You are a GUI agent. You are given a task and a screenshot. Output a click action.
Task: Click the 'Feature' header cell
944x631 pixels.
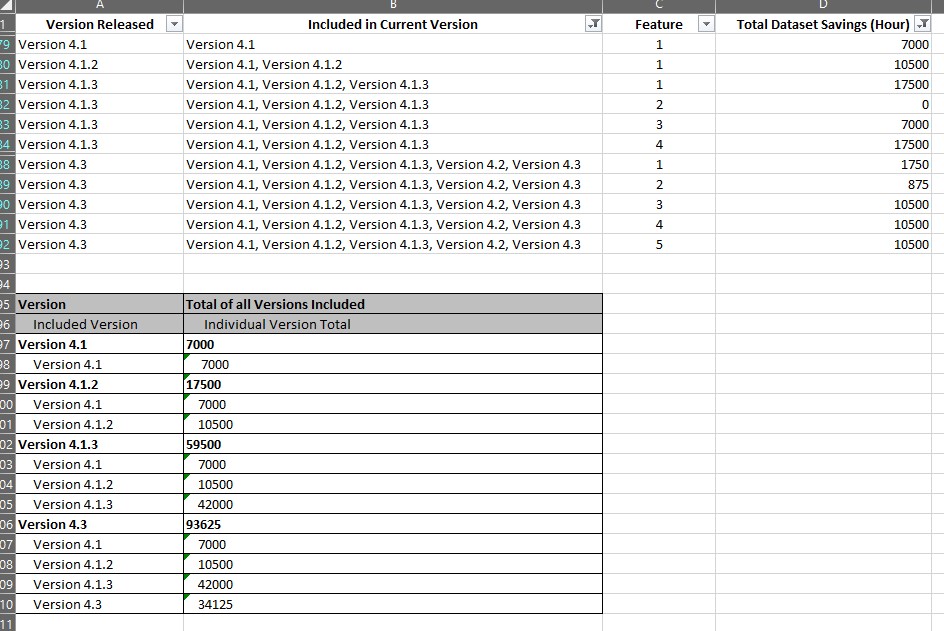(x=659, y=24)
